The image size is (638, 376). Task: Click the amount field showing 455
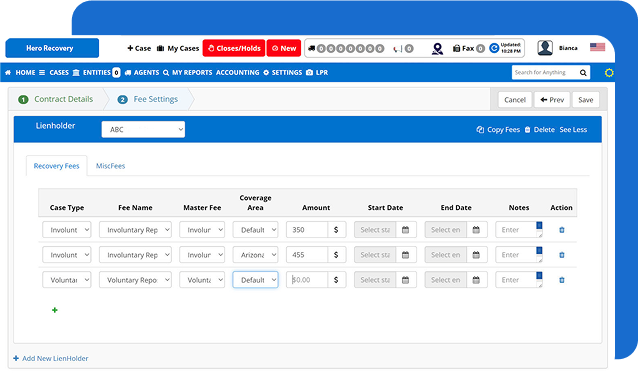(307, 255)
